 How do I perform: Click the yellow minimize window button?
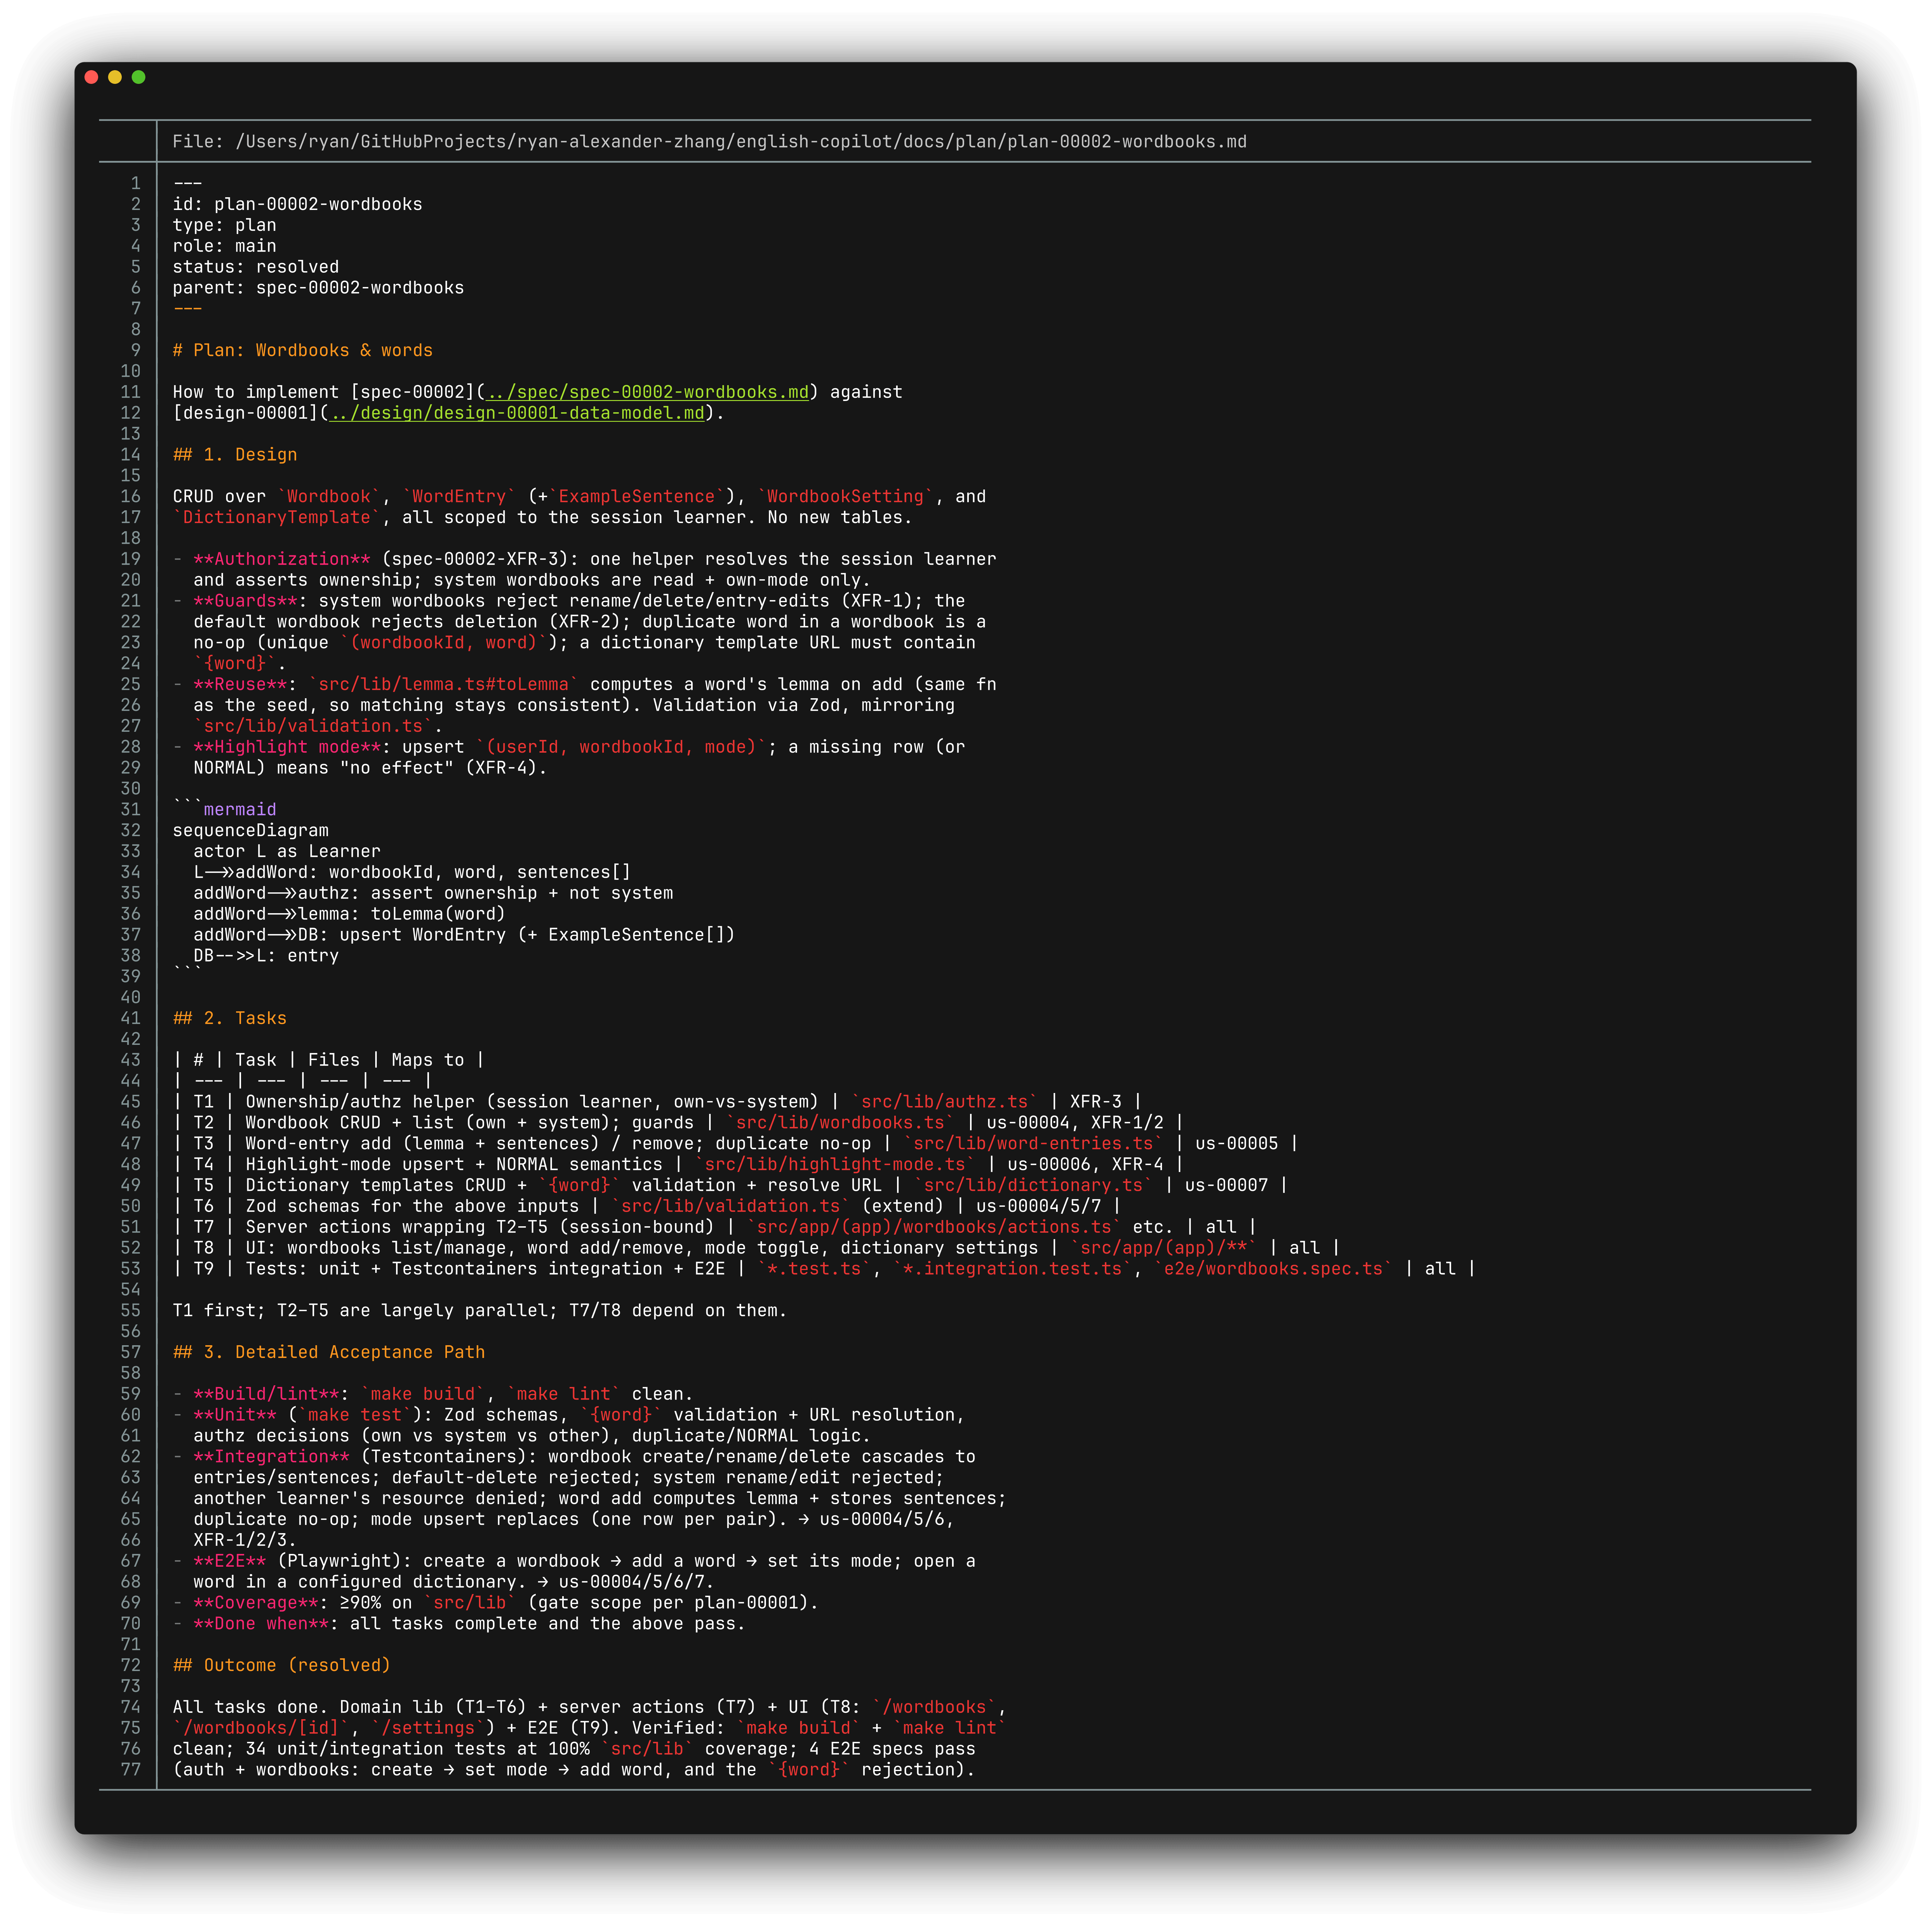point(115,77)
